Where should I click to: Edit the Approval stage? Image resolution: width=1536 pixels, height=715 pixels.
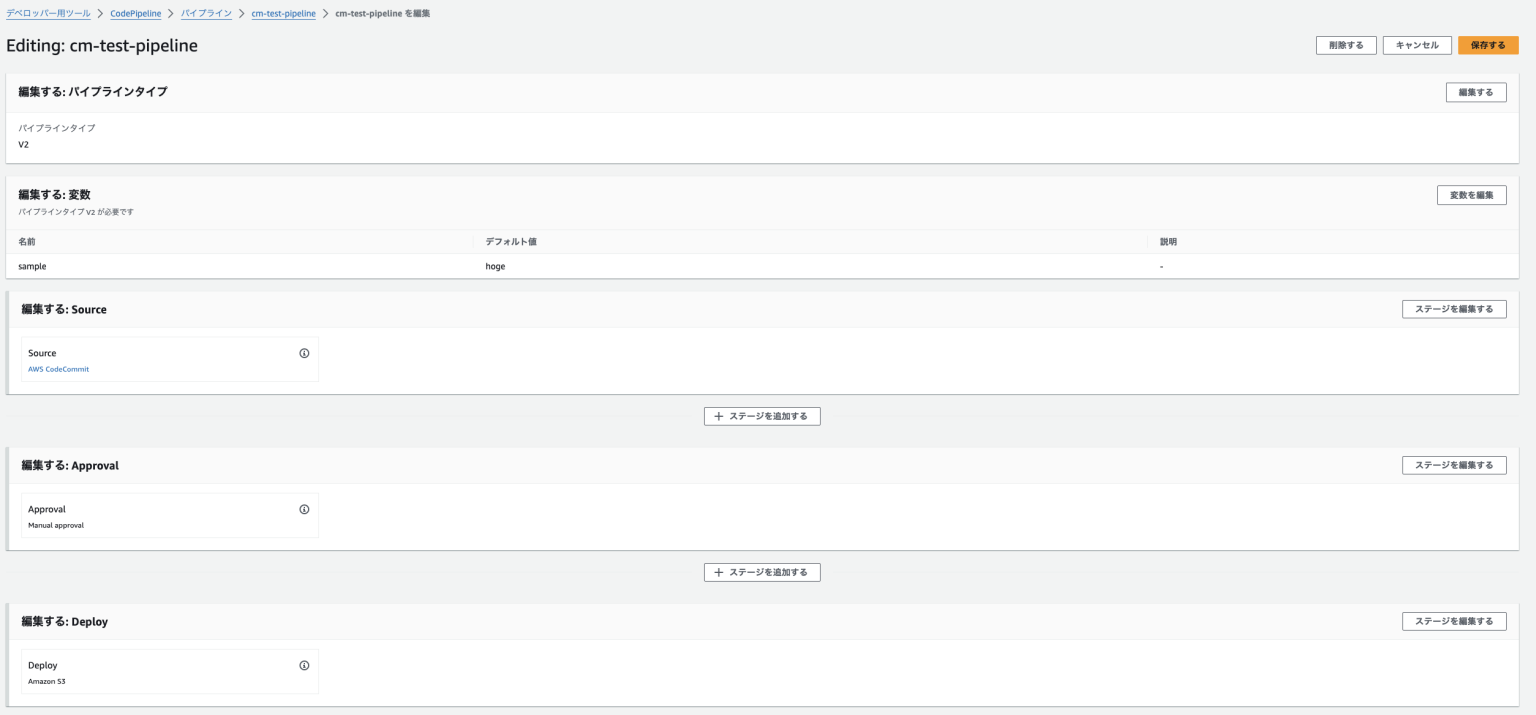click(1453, 464)
